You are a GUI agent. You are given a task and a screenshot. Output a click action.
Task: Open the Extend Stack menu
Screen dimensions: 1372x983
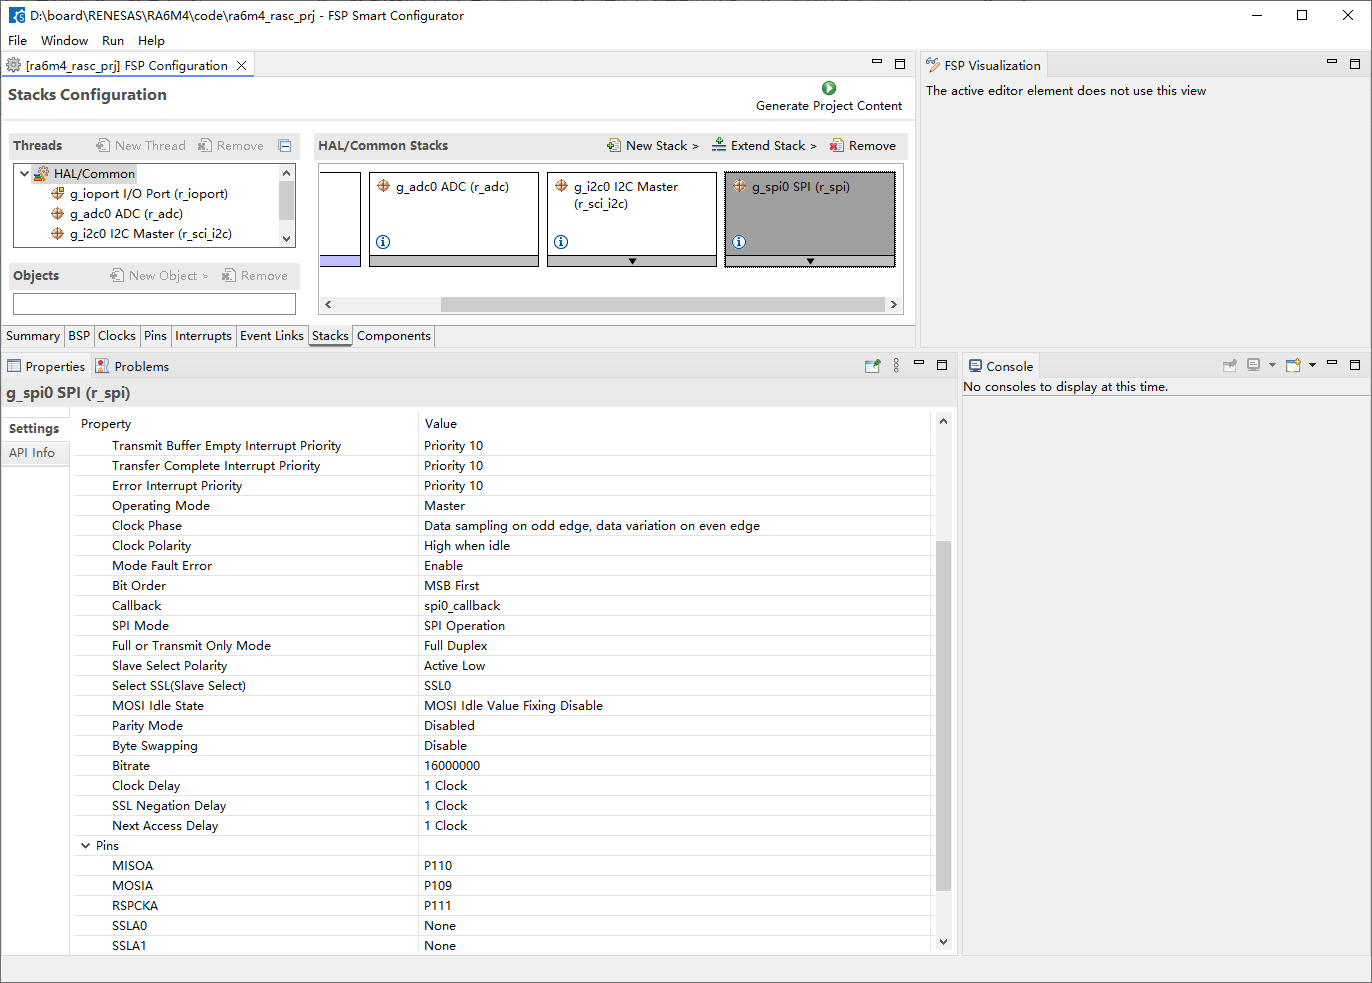(x=764, y=146)
